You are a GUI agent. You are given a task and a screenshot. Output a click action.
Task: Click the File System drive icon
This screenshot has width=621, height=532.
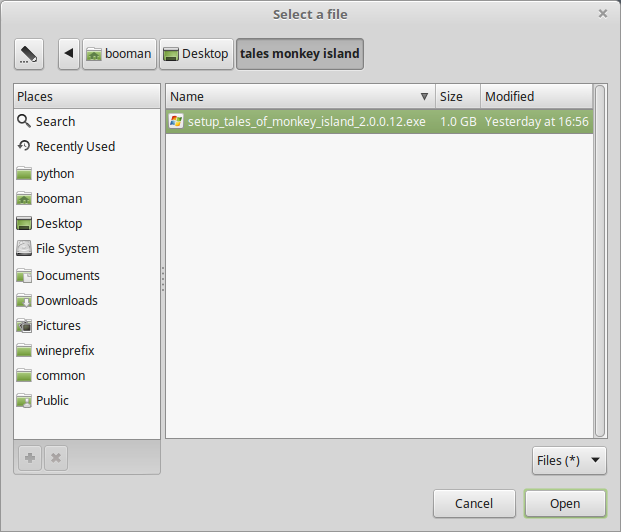(24, 248)
